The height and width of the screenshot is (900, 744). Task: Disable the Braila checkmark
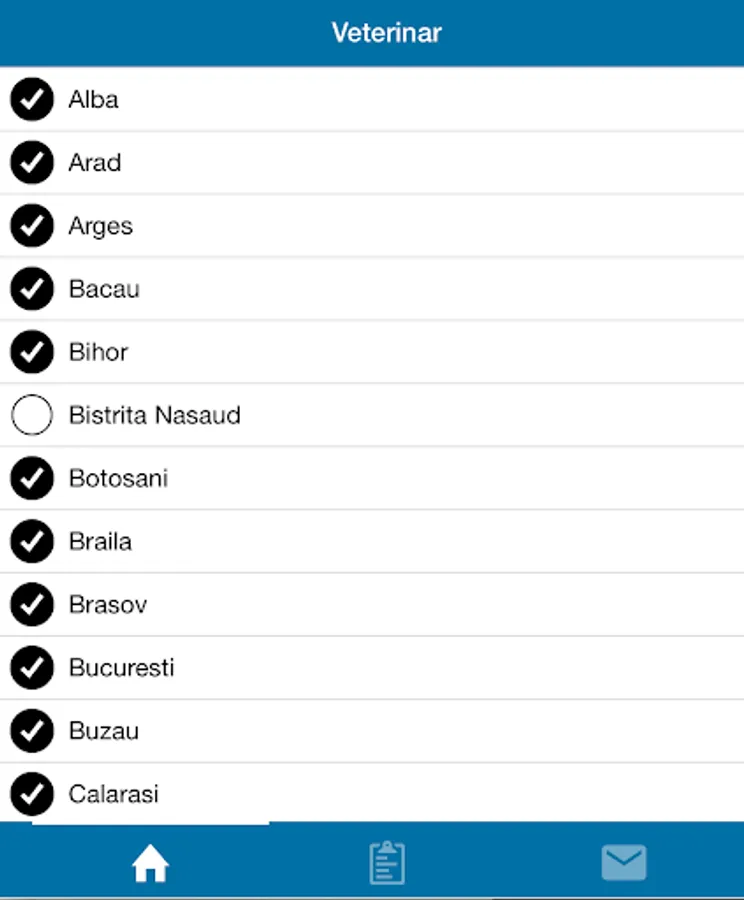[x=32, y=541]
